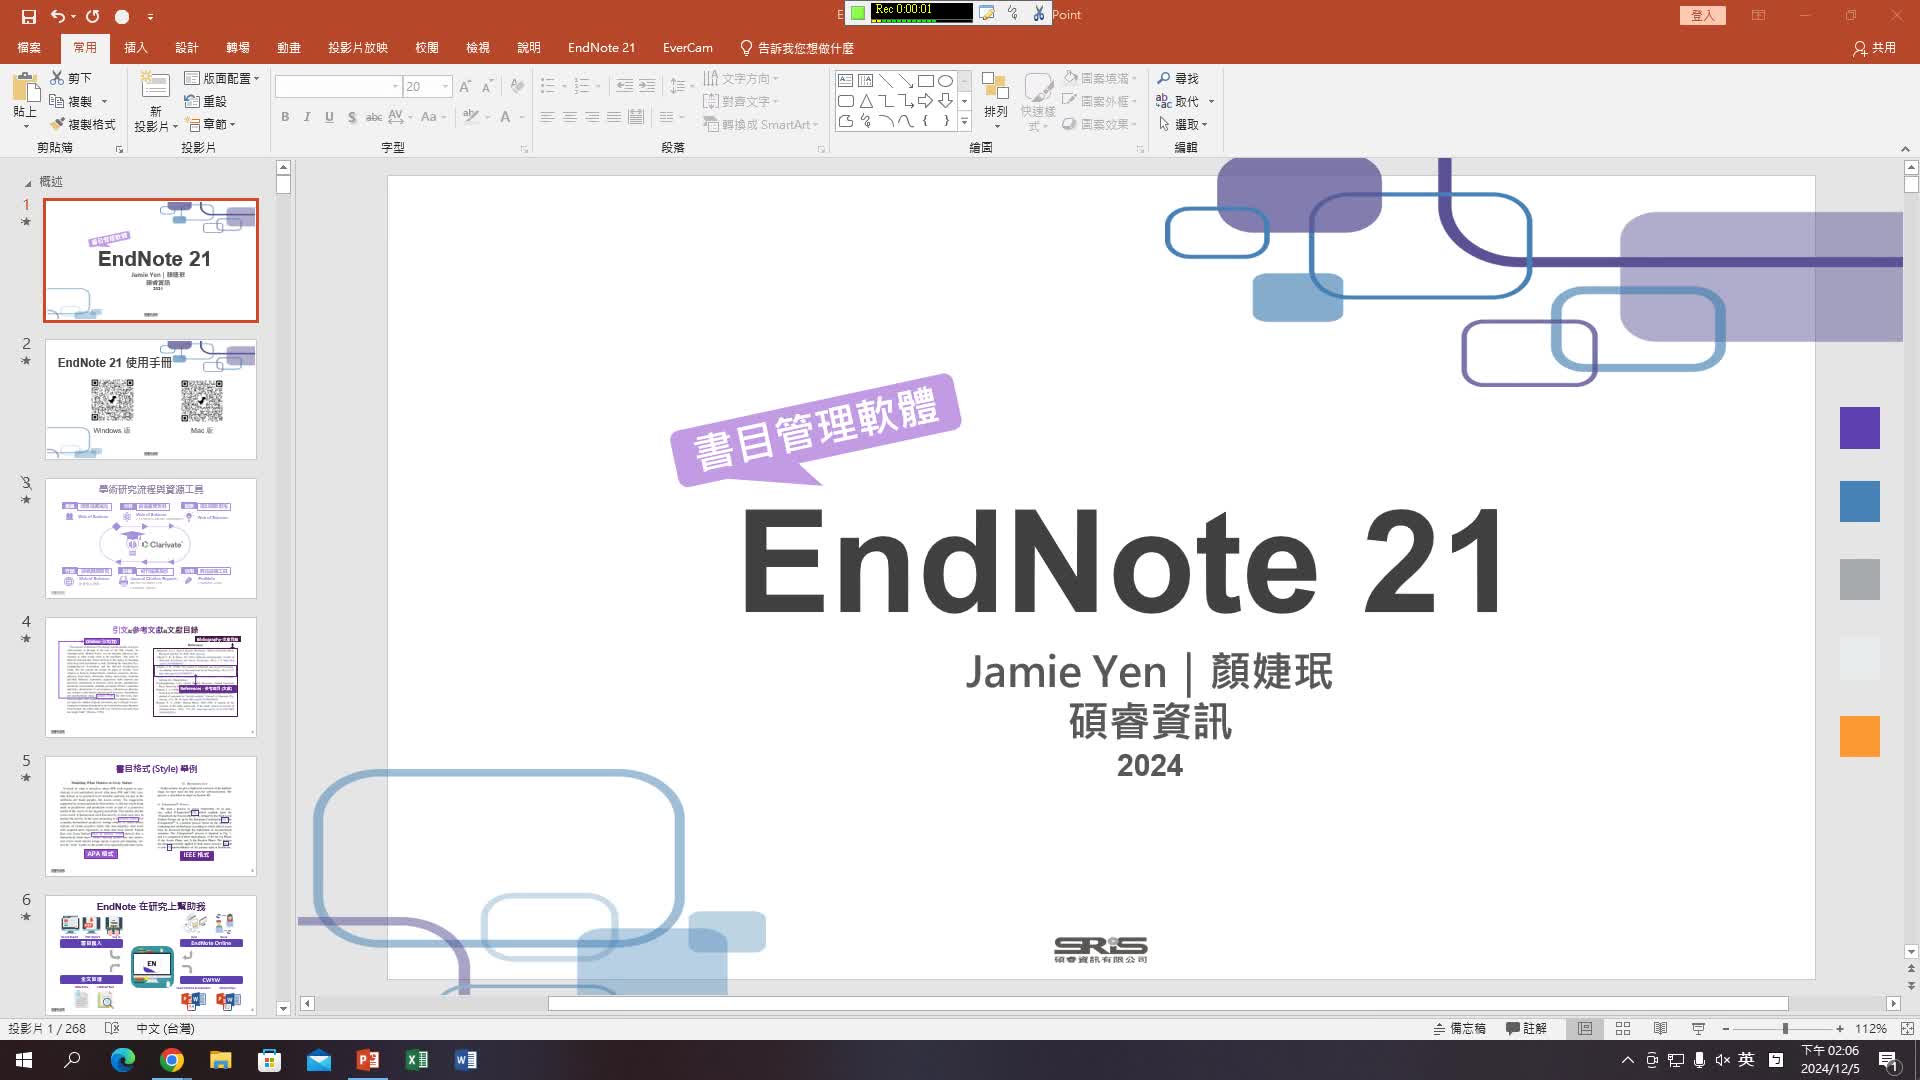1920x1080 pixels.
Task: Switch to the 插入 Insert tab
Action: point(135,47)
